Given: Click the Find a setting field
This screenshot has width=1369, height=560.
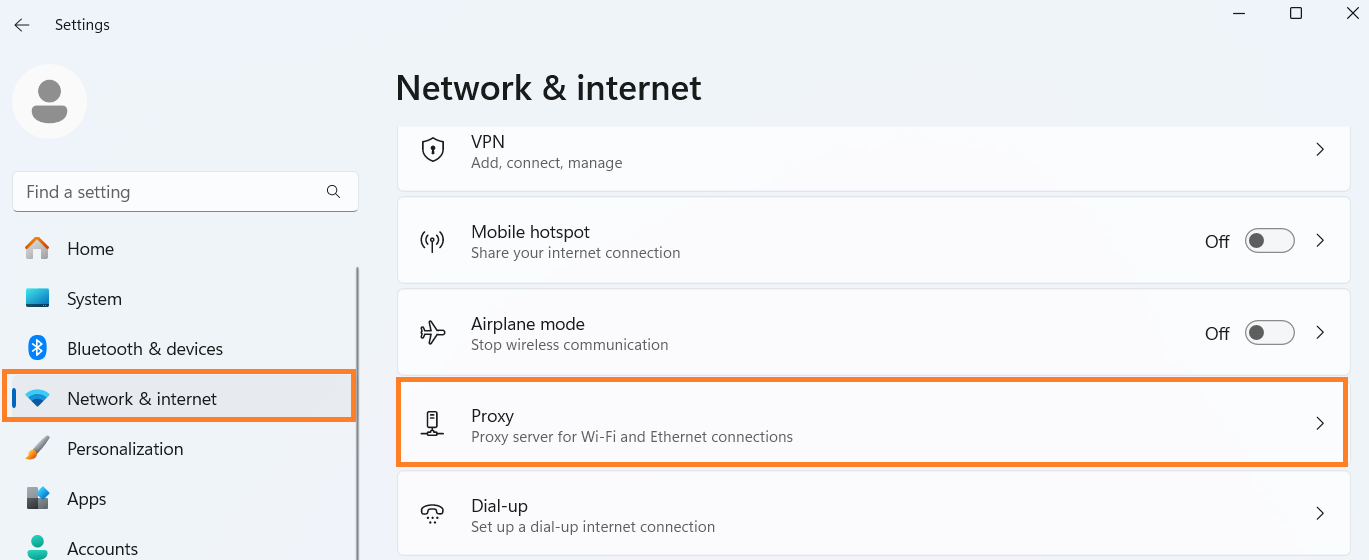Looking at the screenshot, I should (170, 192).
